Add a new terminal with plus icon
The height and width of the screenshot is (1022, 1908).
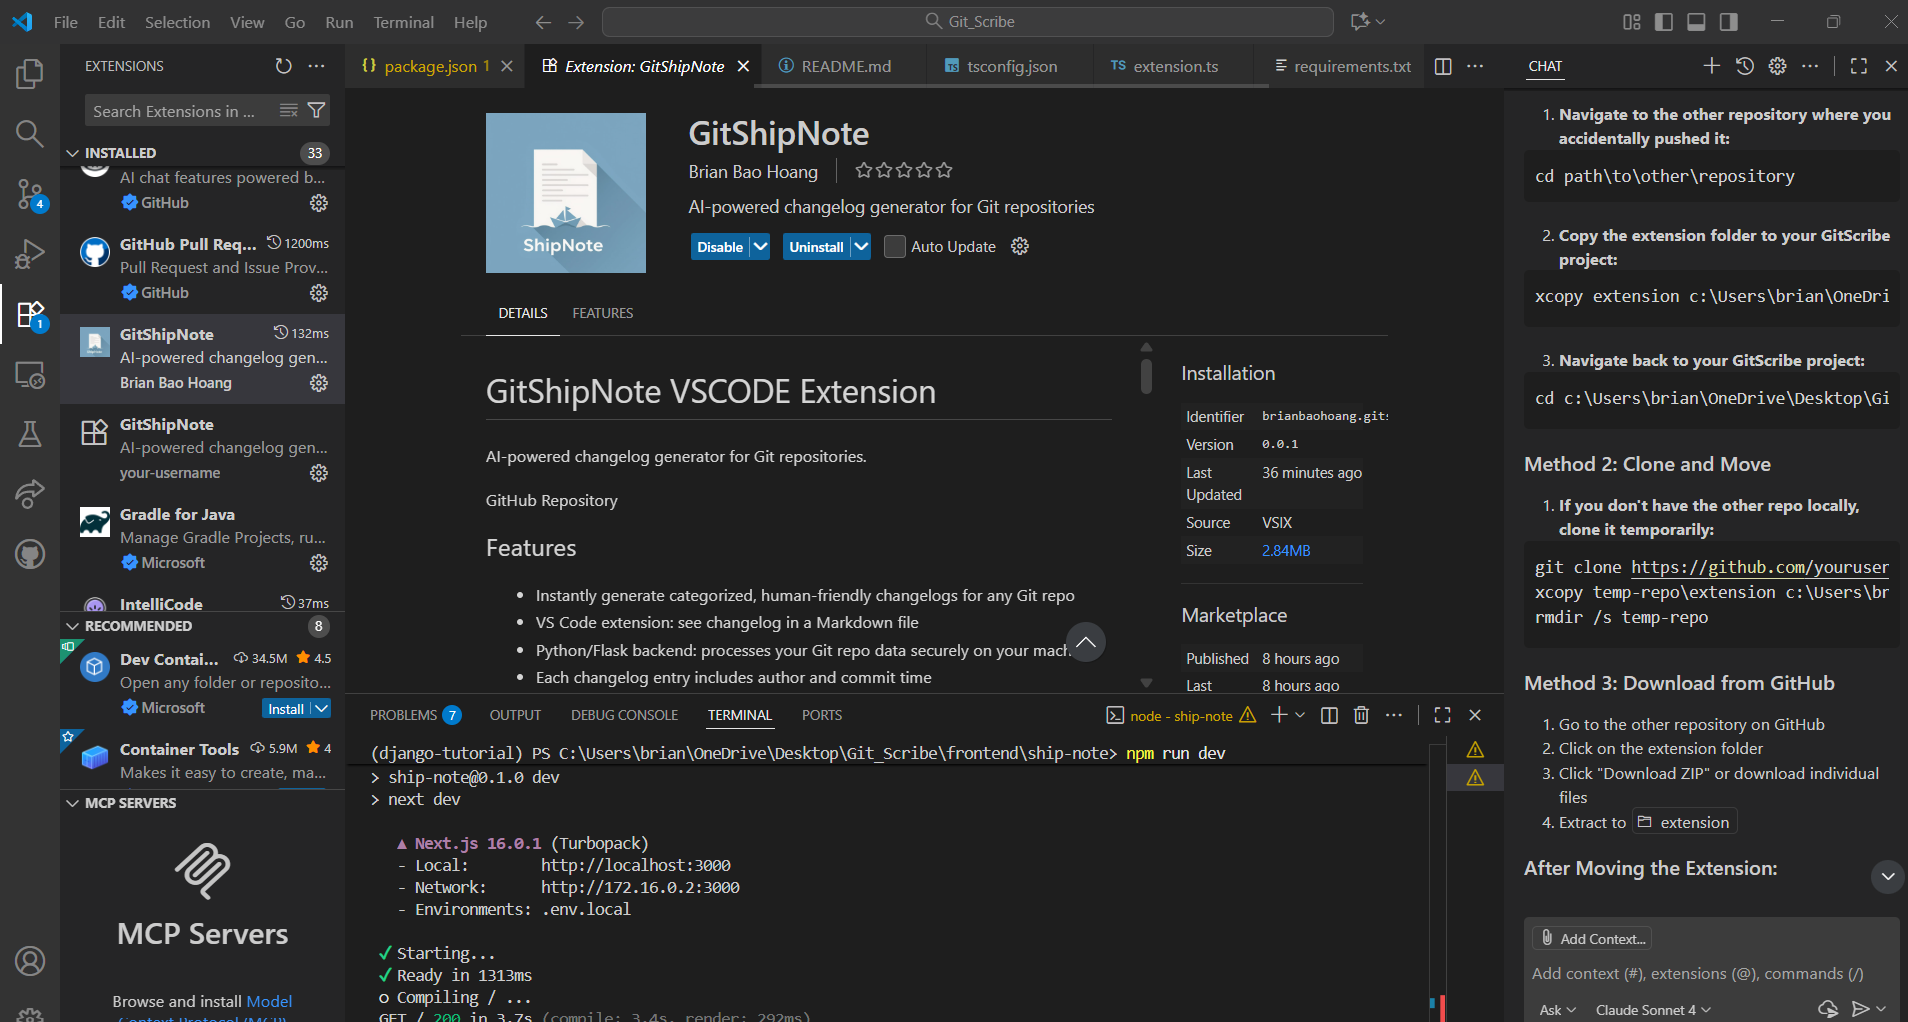point(1279,715)
